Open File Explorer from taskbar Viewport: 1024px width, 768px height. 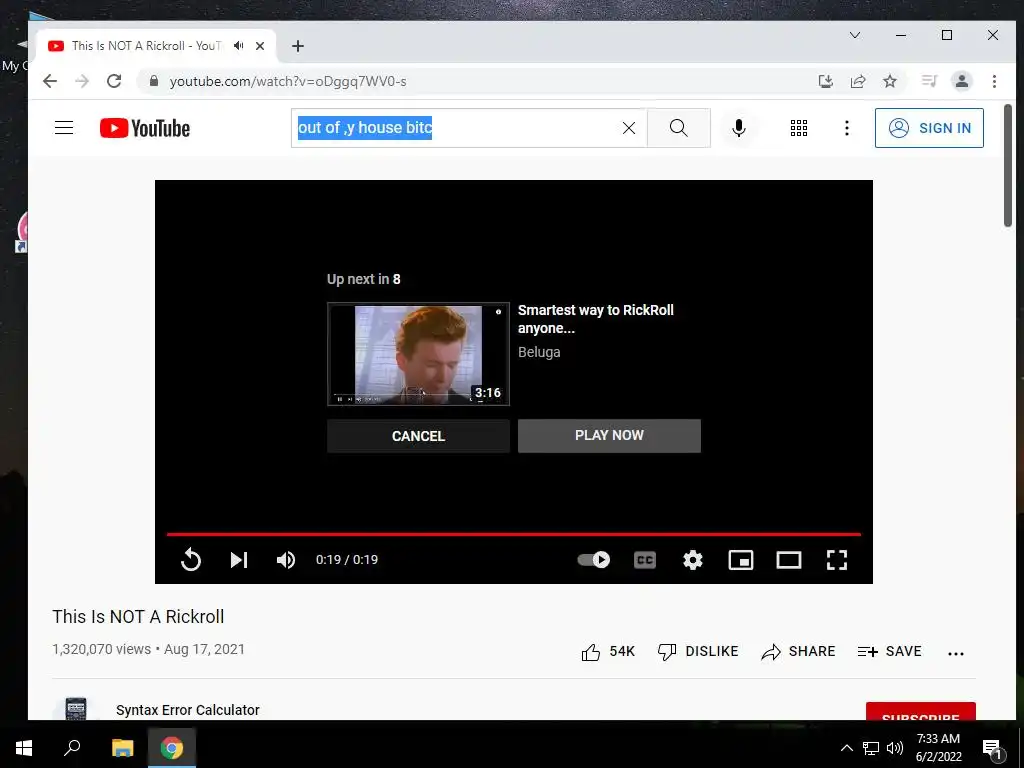pyautogui.click(x=122, y=748)
